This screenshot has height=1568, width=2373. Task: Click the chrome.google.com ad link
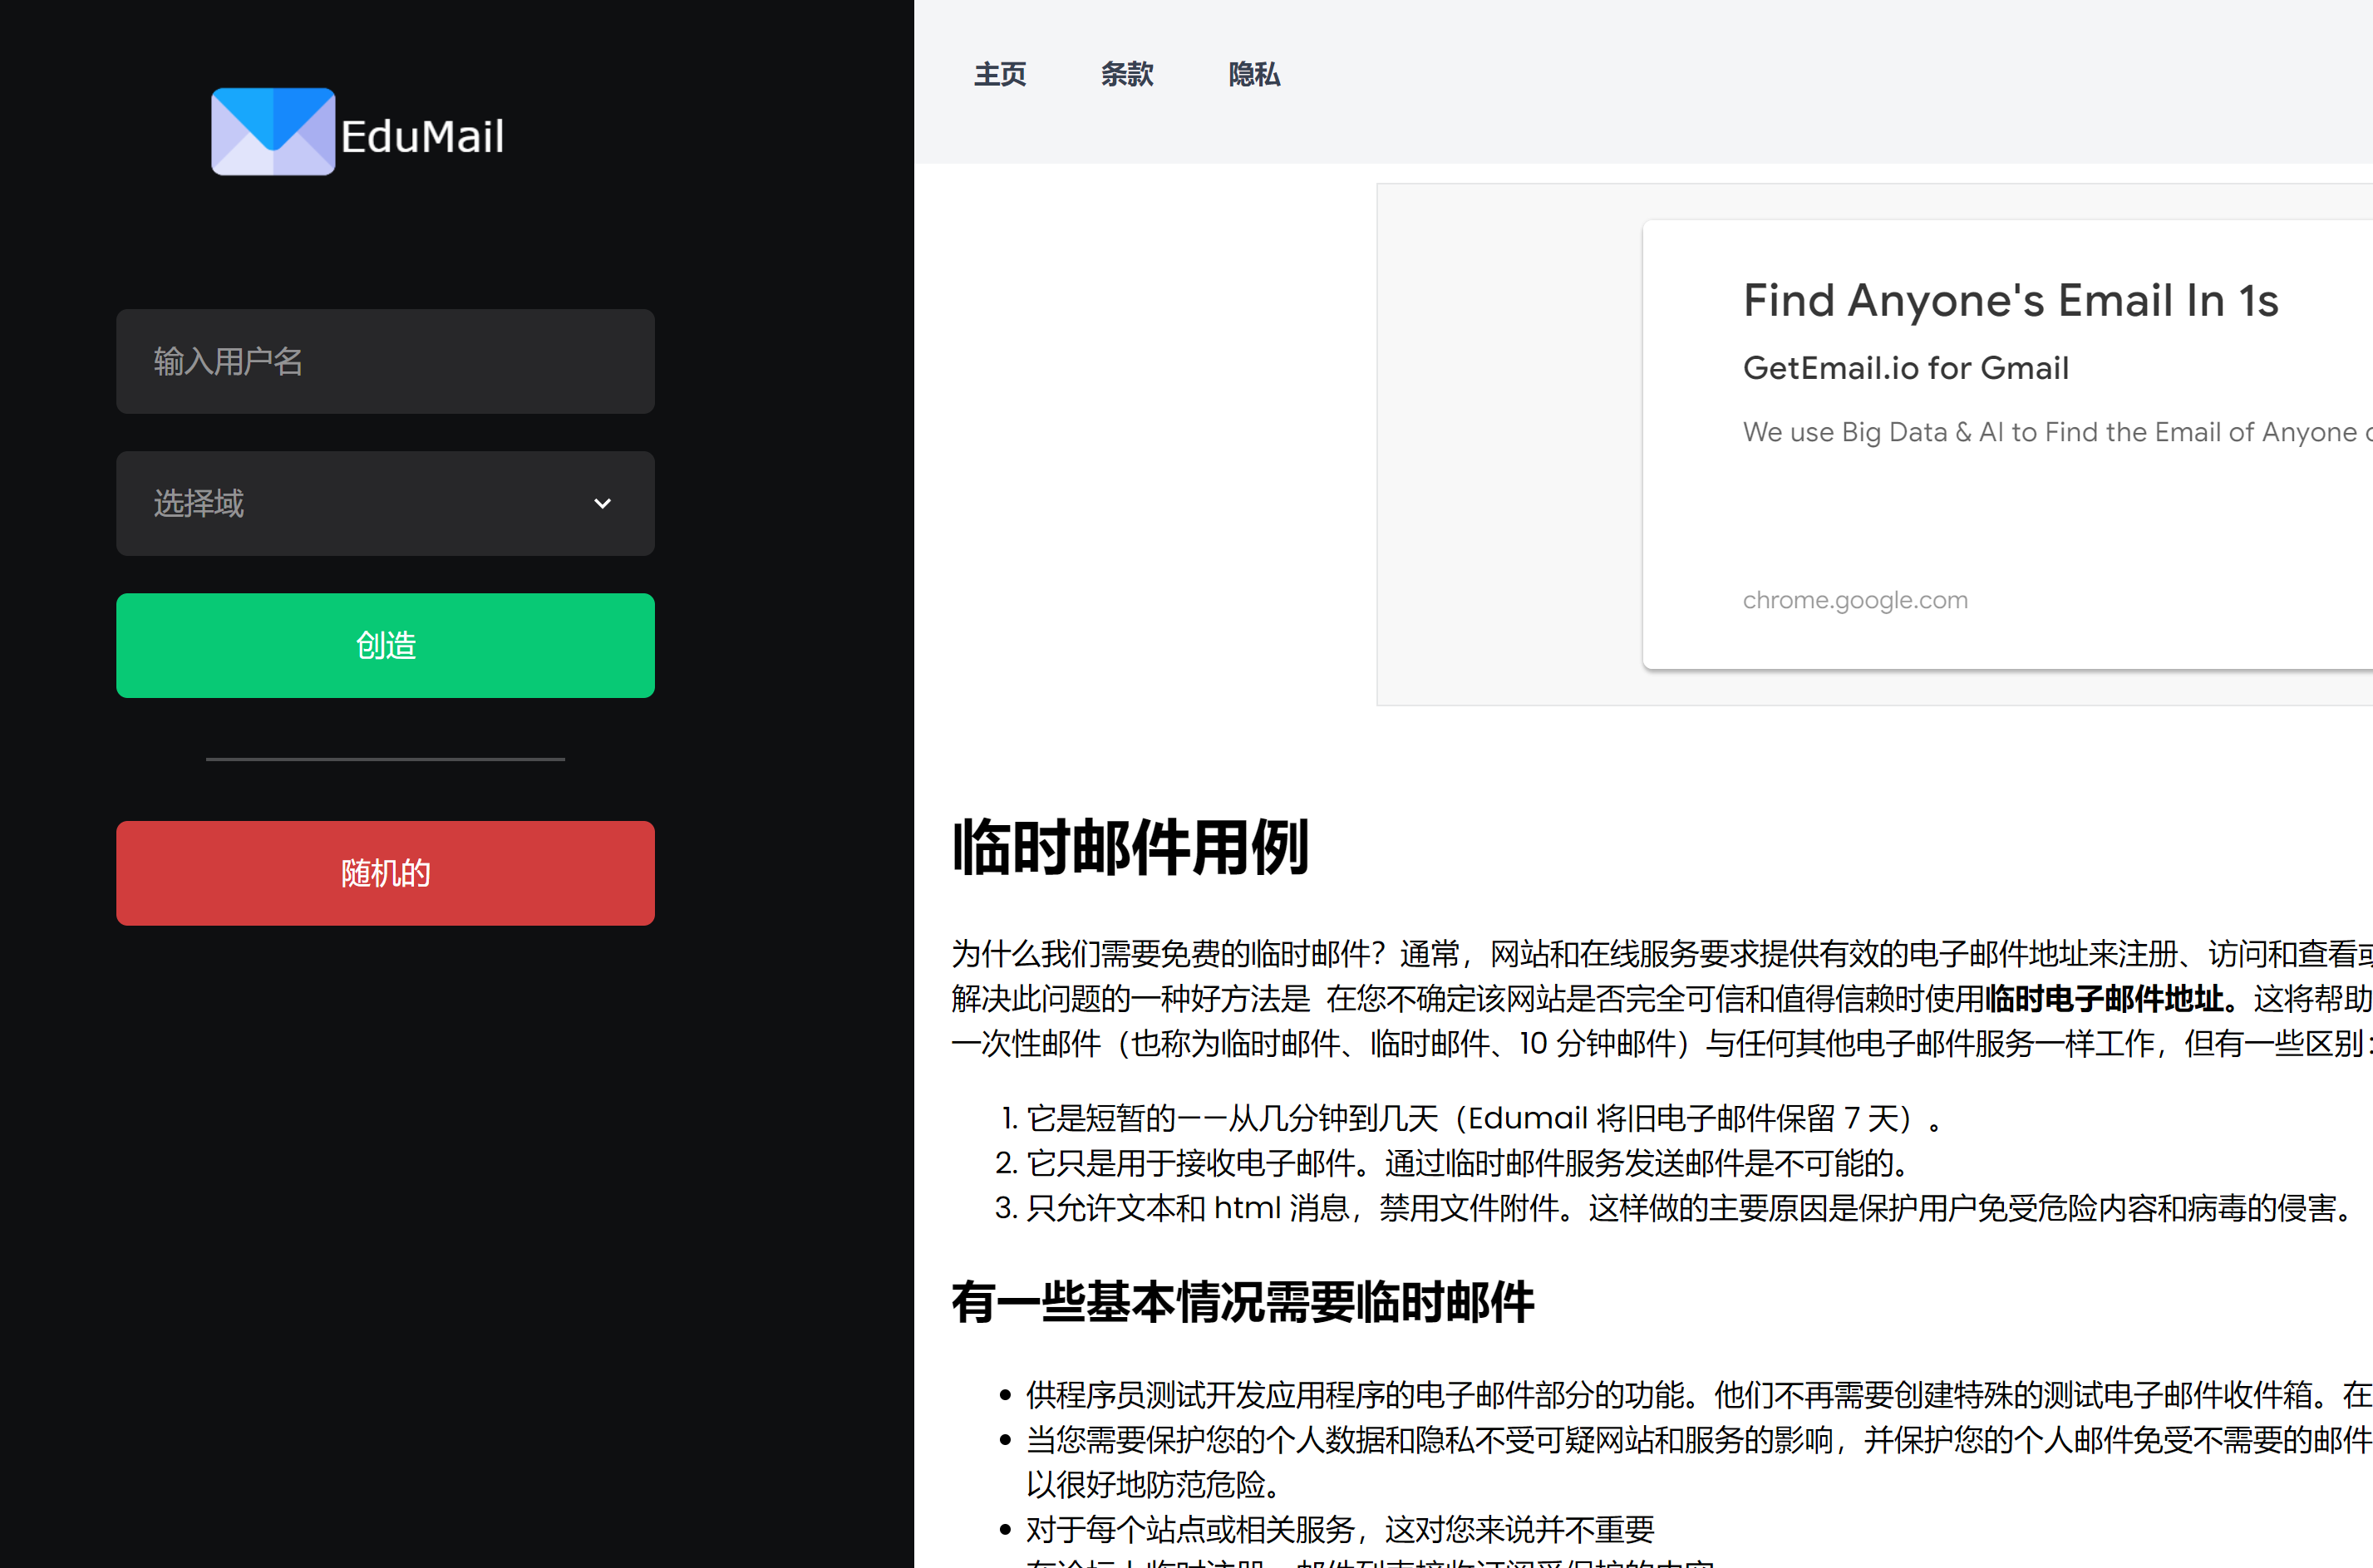(x=1854, y=600)
